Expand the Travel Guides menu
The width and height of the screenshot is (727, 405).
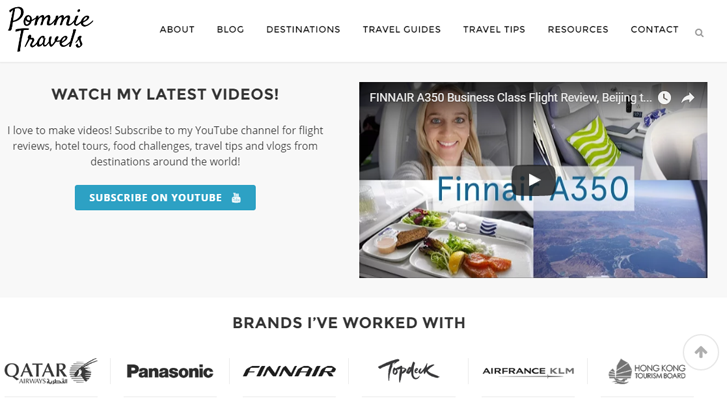(x=402, y=30)
